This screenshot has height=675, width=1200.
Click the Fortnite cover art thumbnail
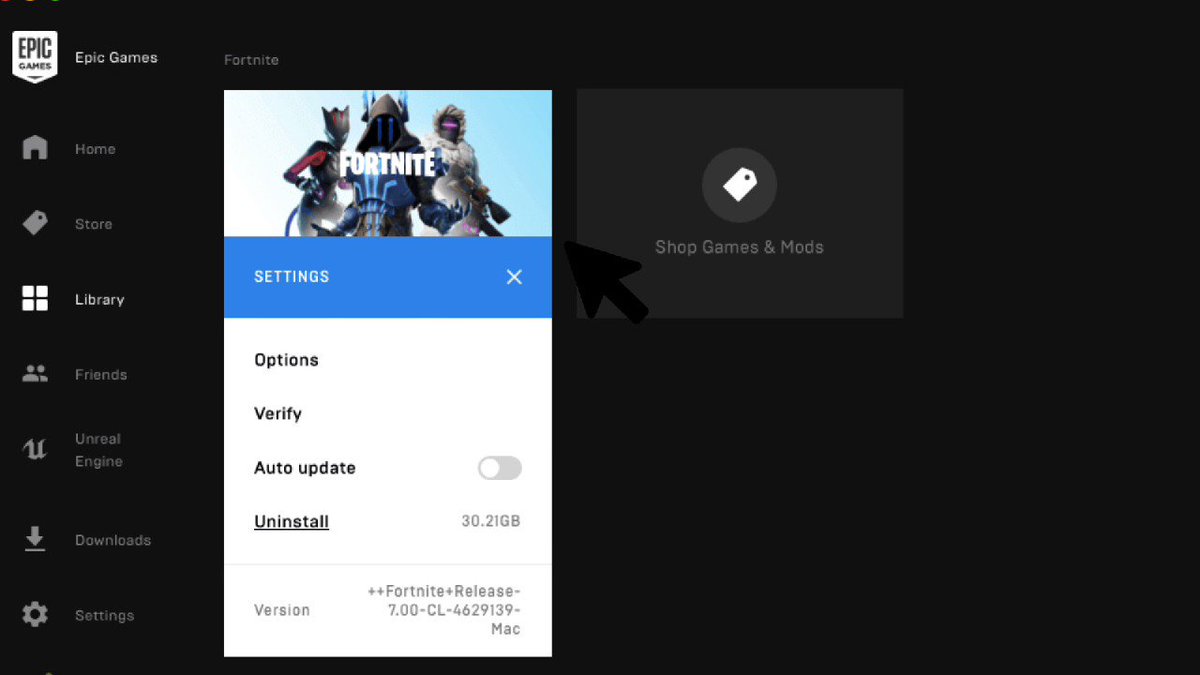click(388, 164)
